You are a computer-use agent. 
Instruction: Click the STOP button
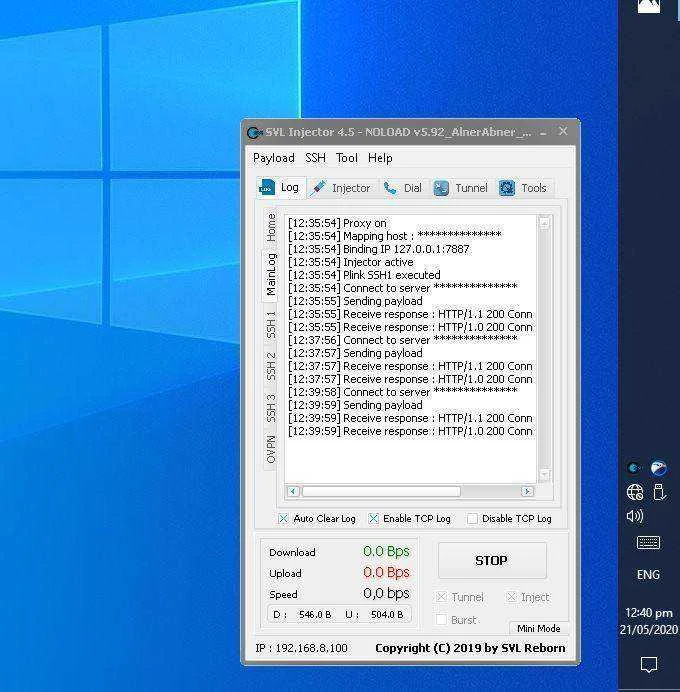(492, 560)
